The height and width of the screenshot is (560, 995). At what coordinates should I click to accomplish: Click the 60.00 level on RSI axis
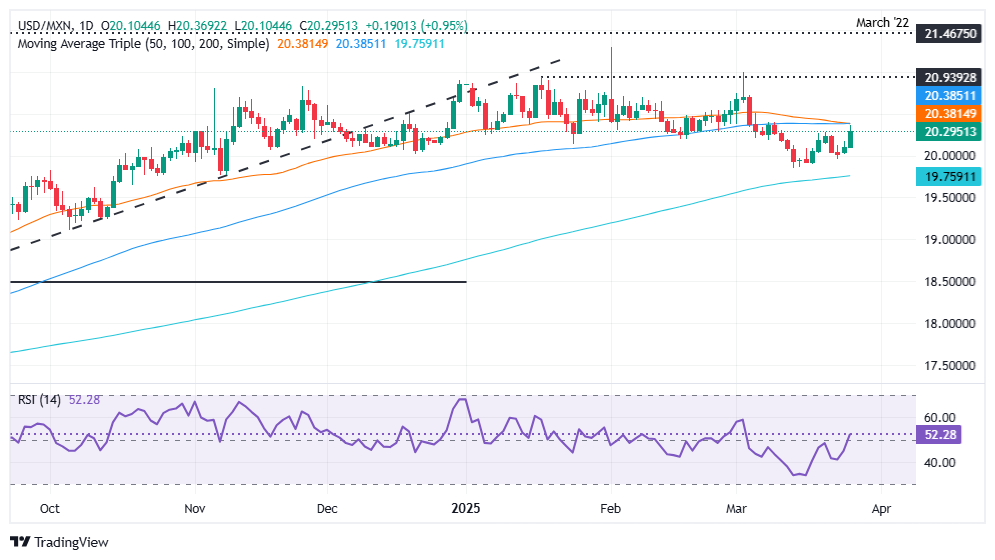941,417
